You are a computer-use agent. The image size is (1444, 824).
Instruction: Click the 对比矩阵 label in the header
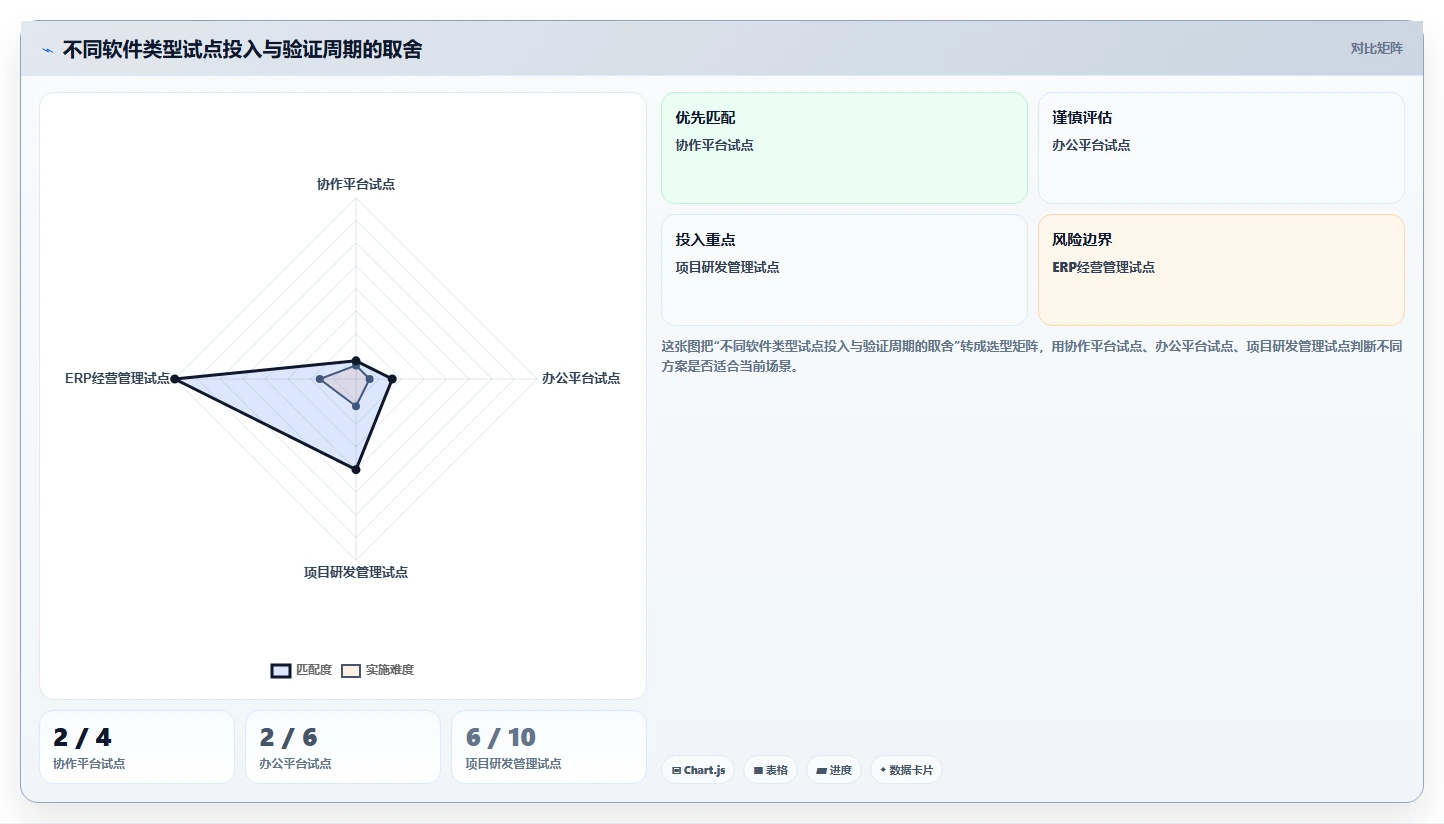[1377, 48]
